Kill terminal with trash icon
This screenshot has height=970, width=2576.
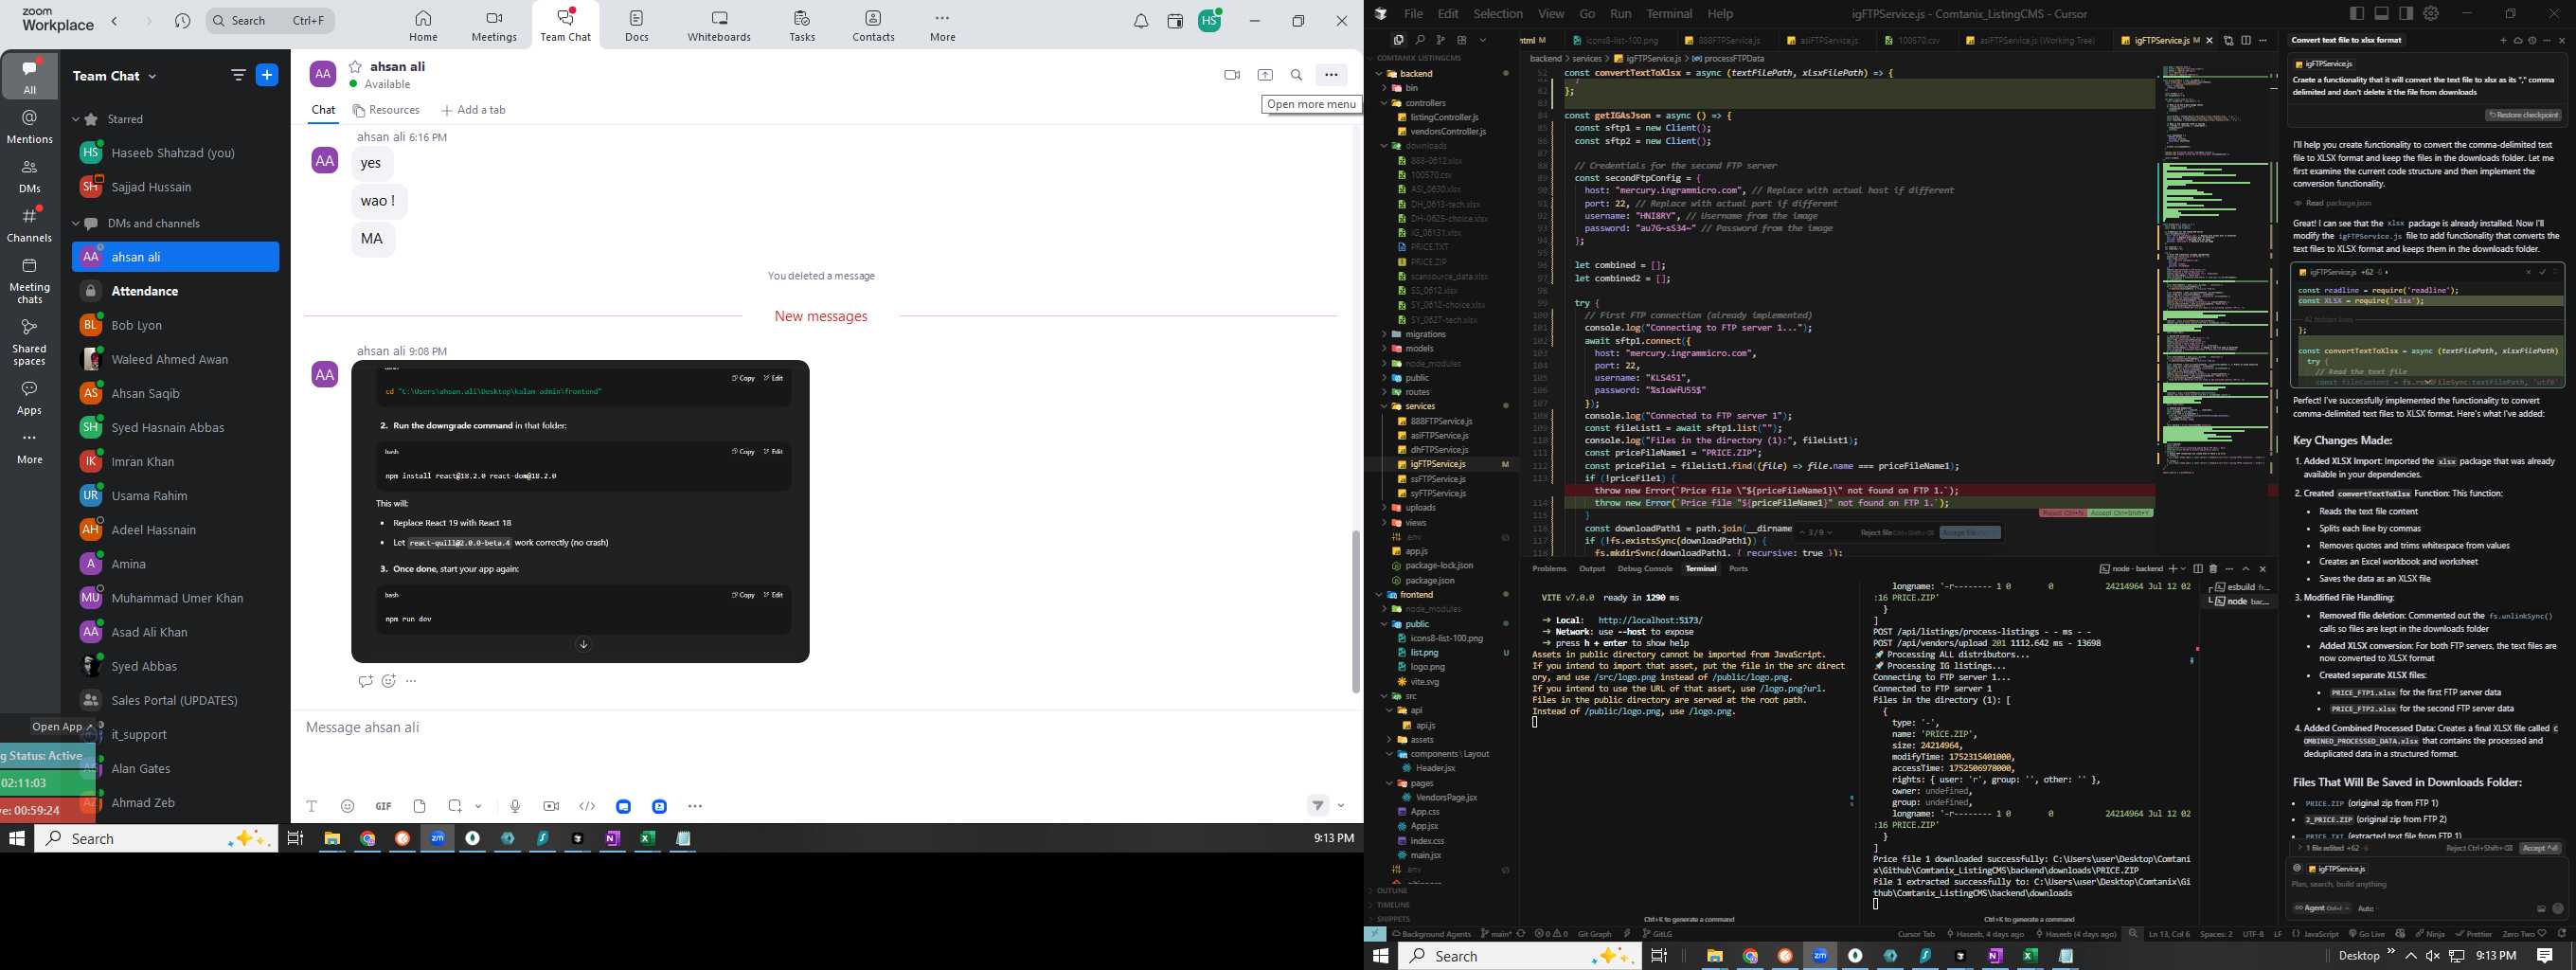pos(2213,569)
